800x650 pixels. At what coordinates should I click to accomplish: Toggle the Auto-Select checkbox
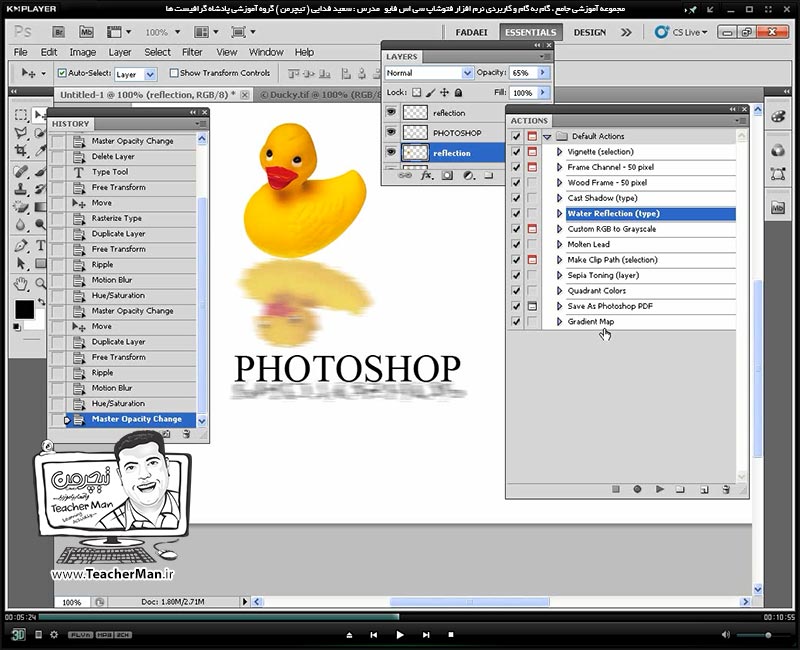tap(62, 73)
